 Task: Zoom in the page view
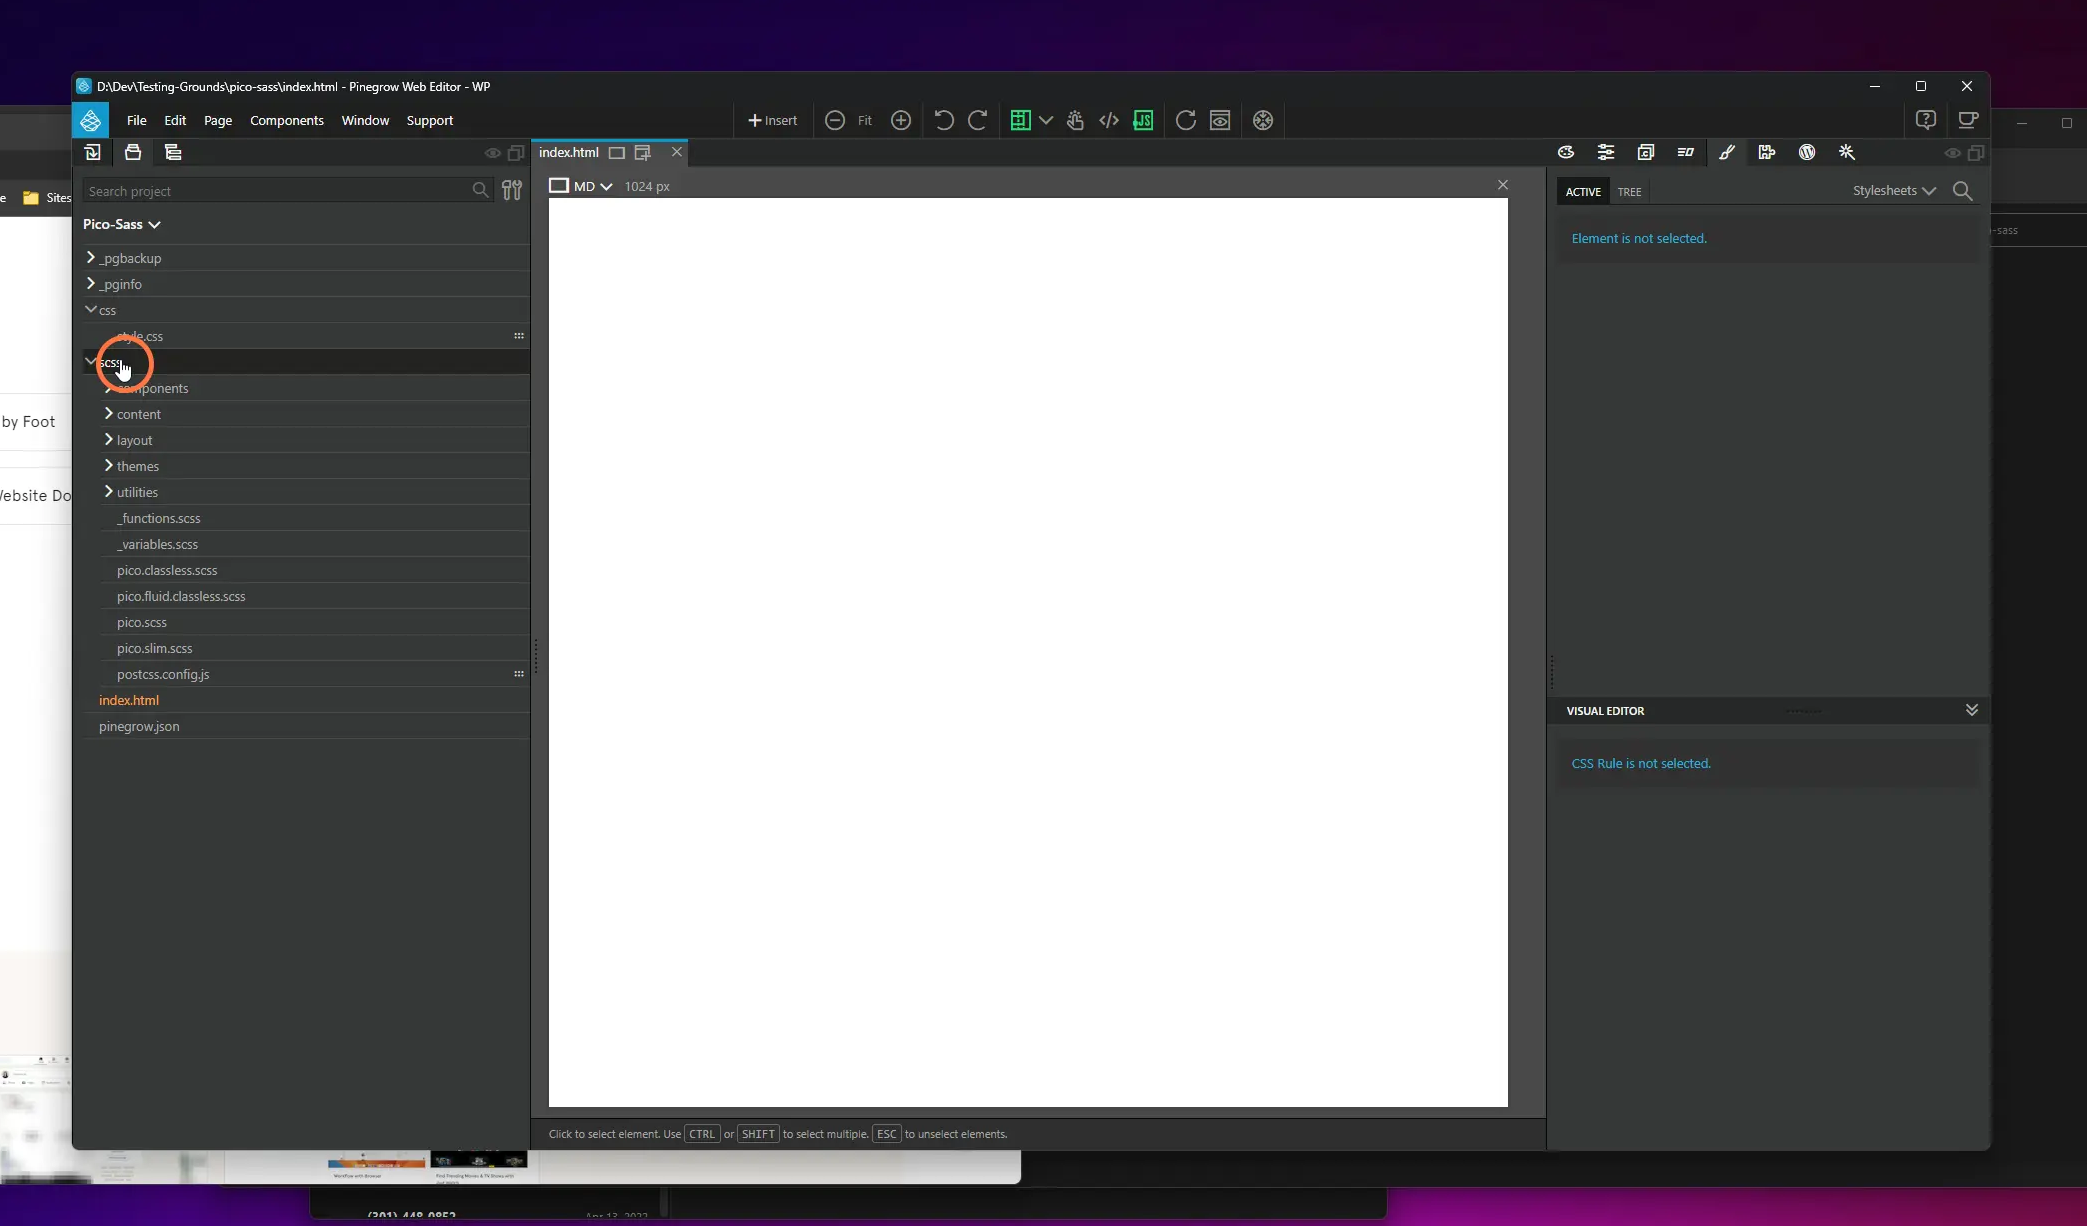pos(900,120)
